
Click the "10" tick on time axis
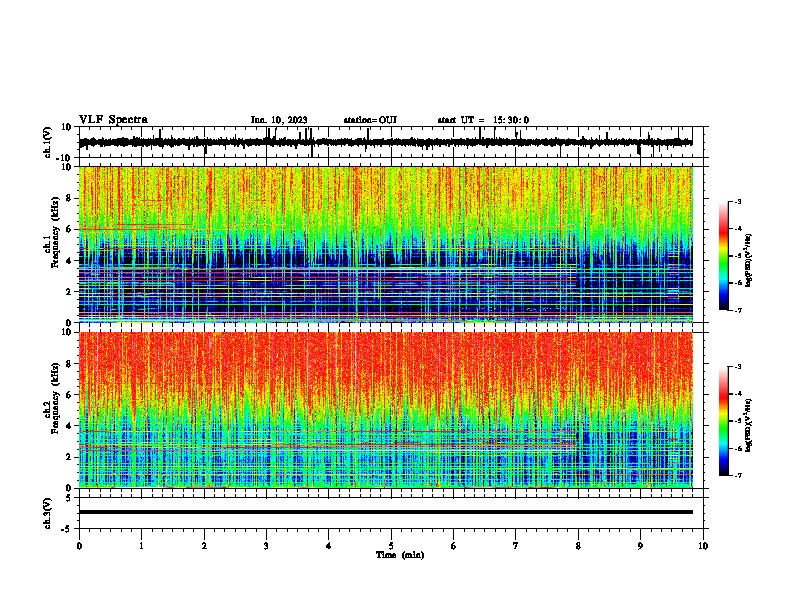703,546
